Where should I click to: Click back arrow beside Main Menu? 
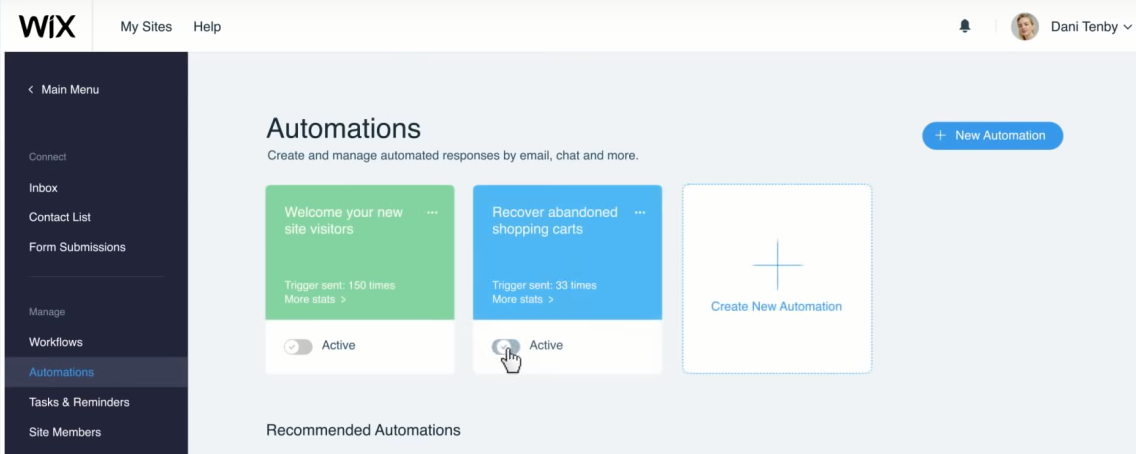pos(31,90)
